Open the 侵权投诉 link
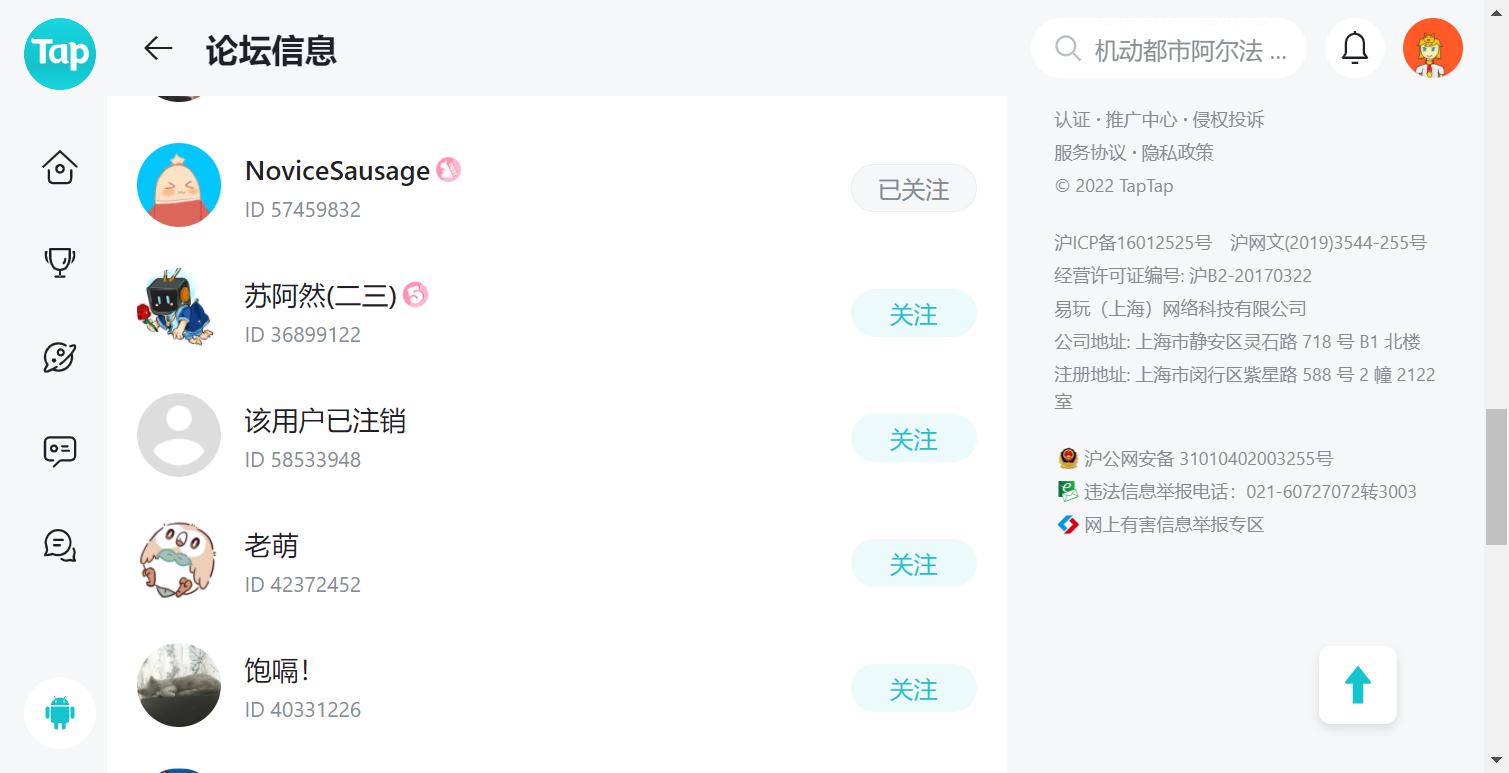This screenshot has width=1509, height=773. [1228, 120]
